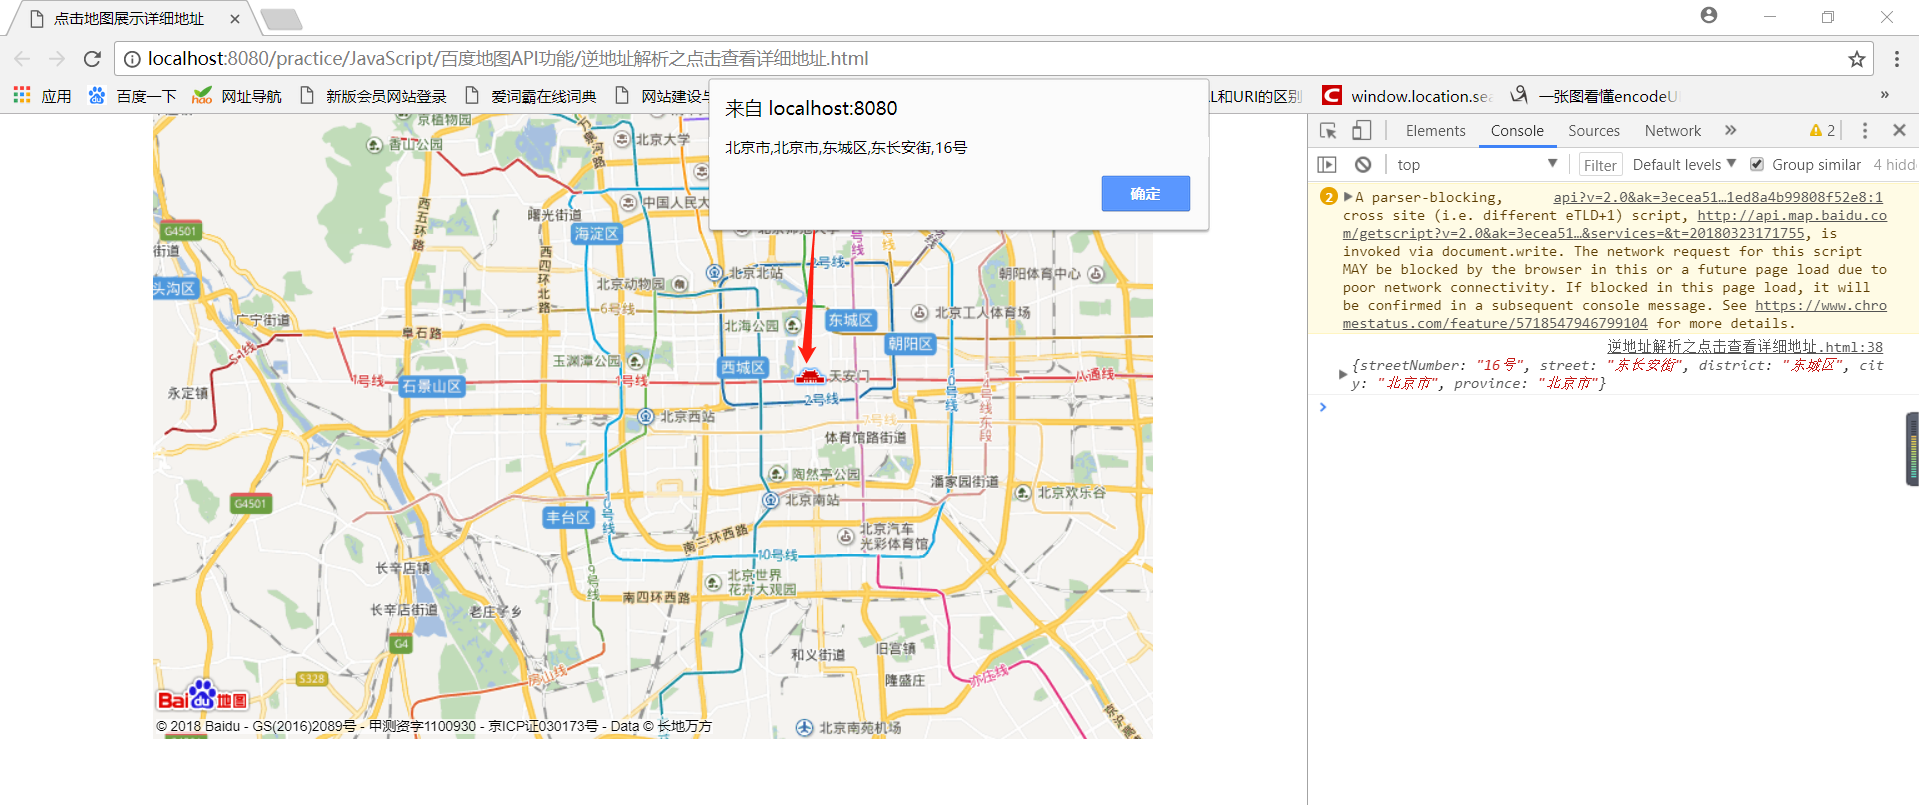Open the 应用 apps shortcut
The image size is (1919, 805).
42,96
